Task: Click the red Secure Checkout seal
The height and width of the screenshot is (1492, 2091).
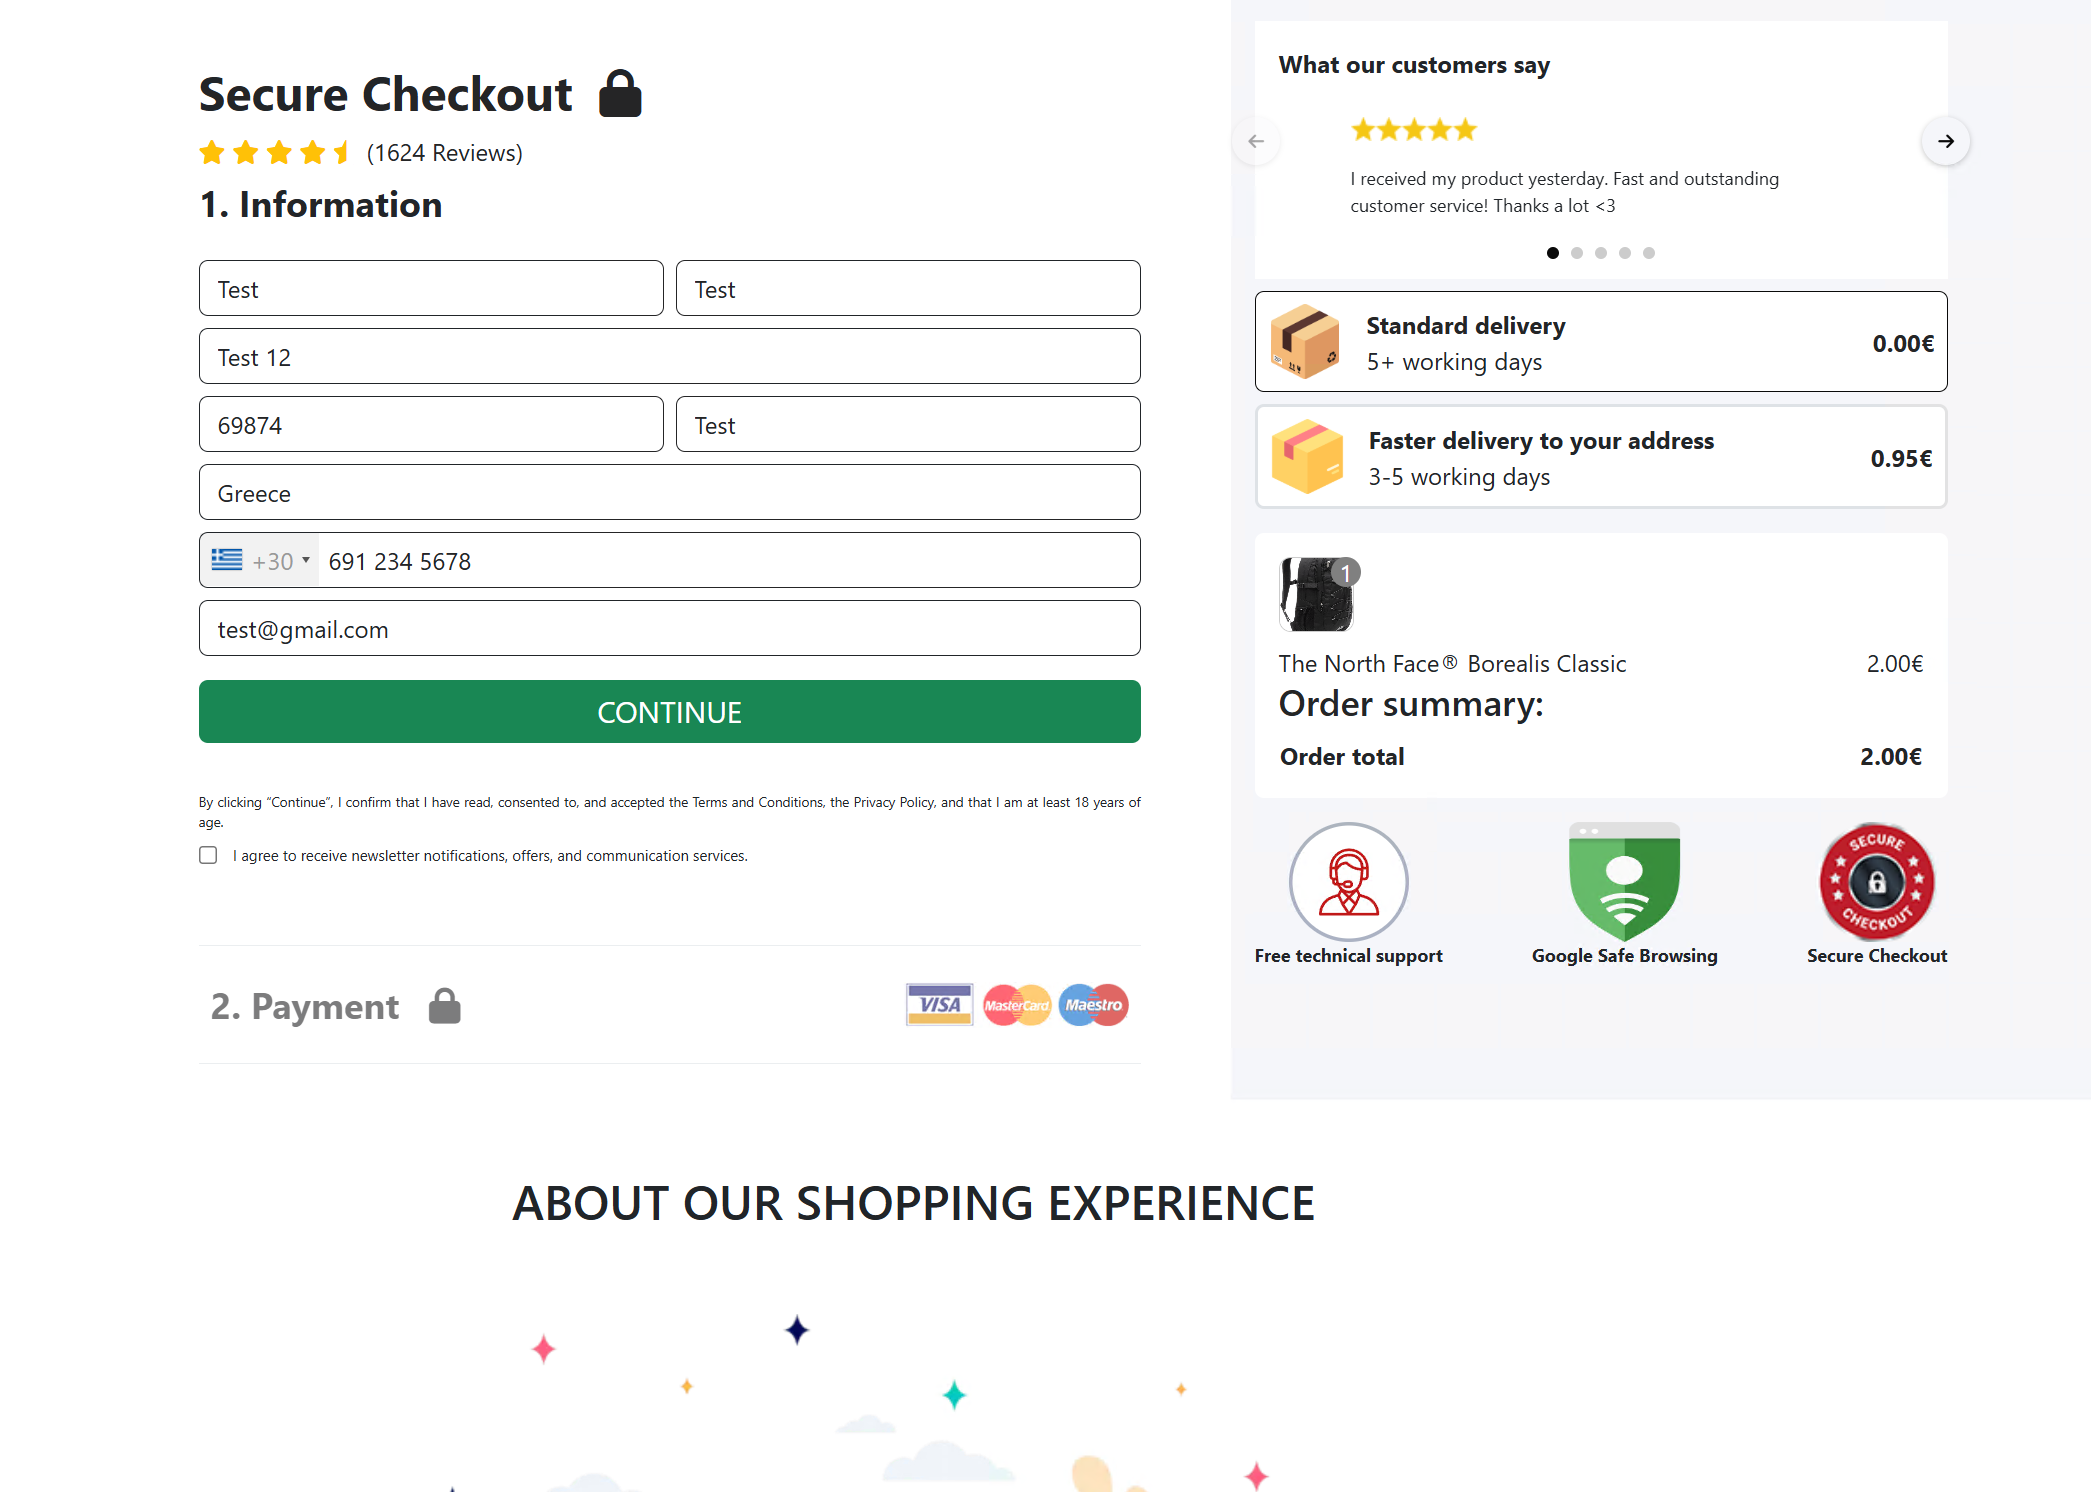Action: (x=1876, y=882)
